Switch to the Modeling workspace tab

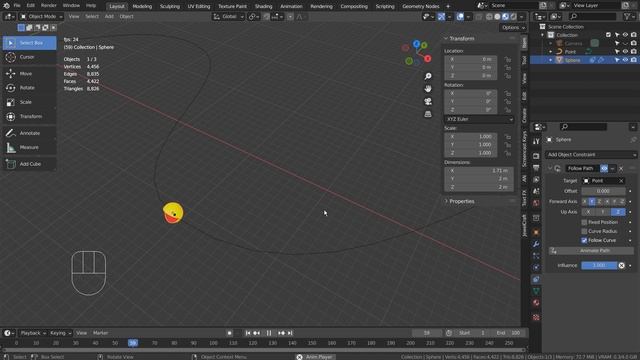coord(142,6)
